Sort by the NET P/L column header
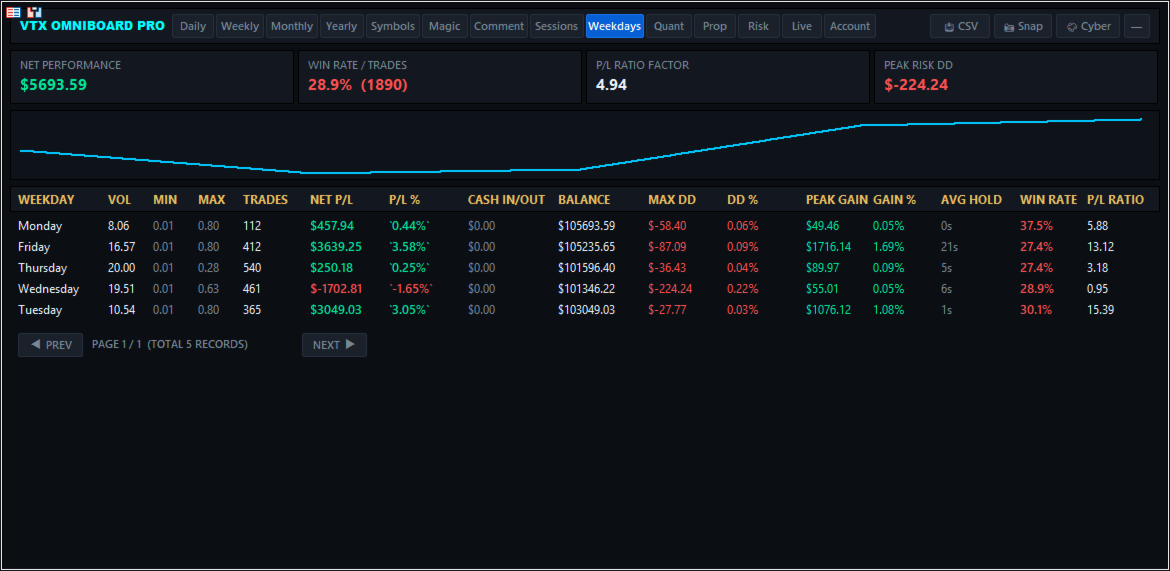1170x571 pixels. coord(331,200)
